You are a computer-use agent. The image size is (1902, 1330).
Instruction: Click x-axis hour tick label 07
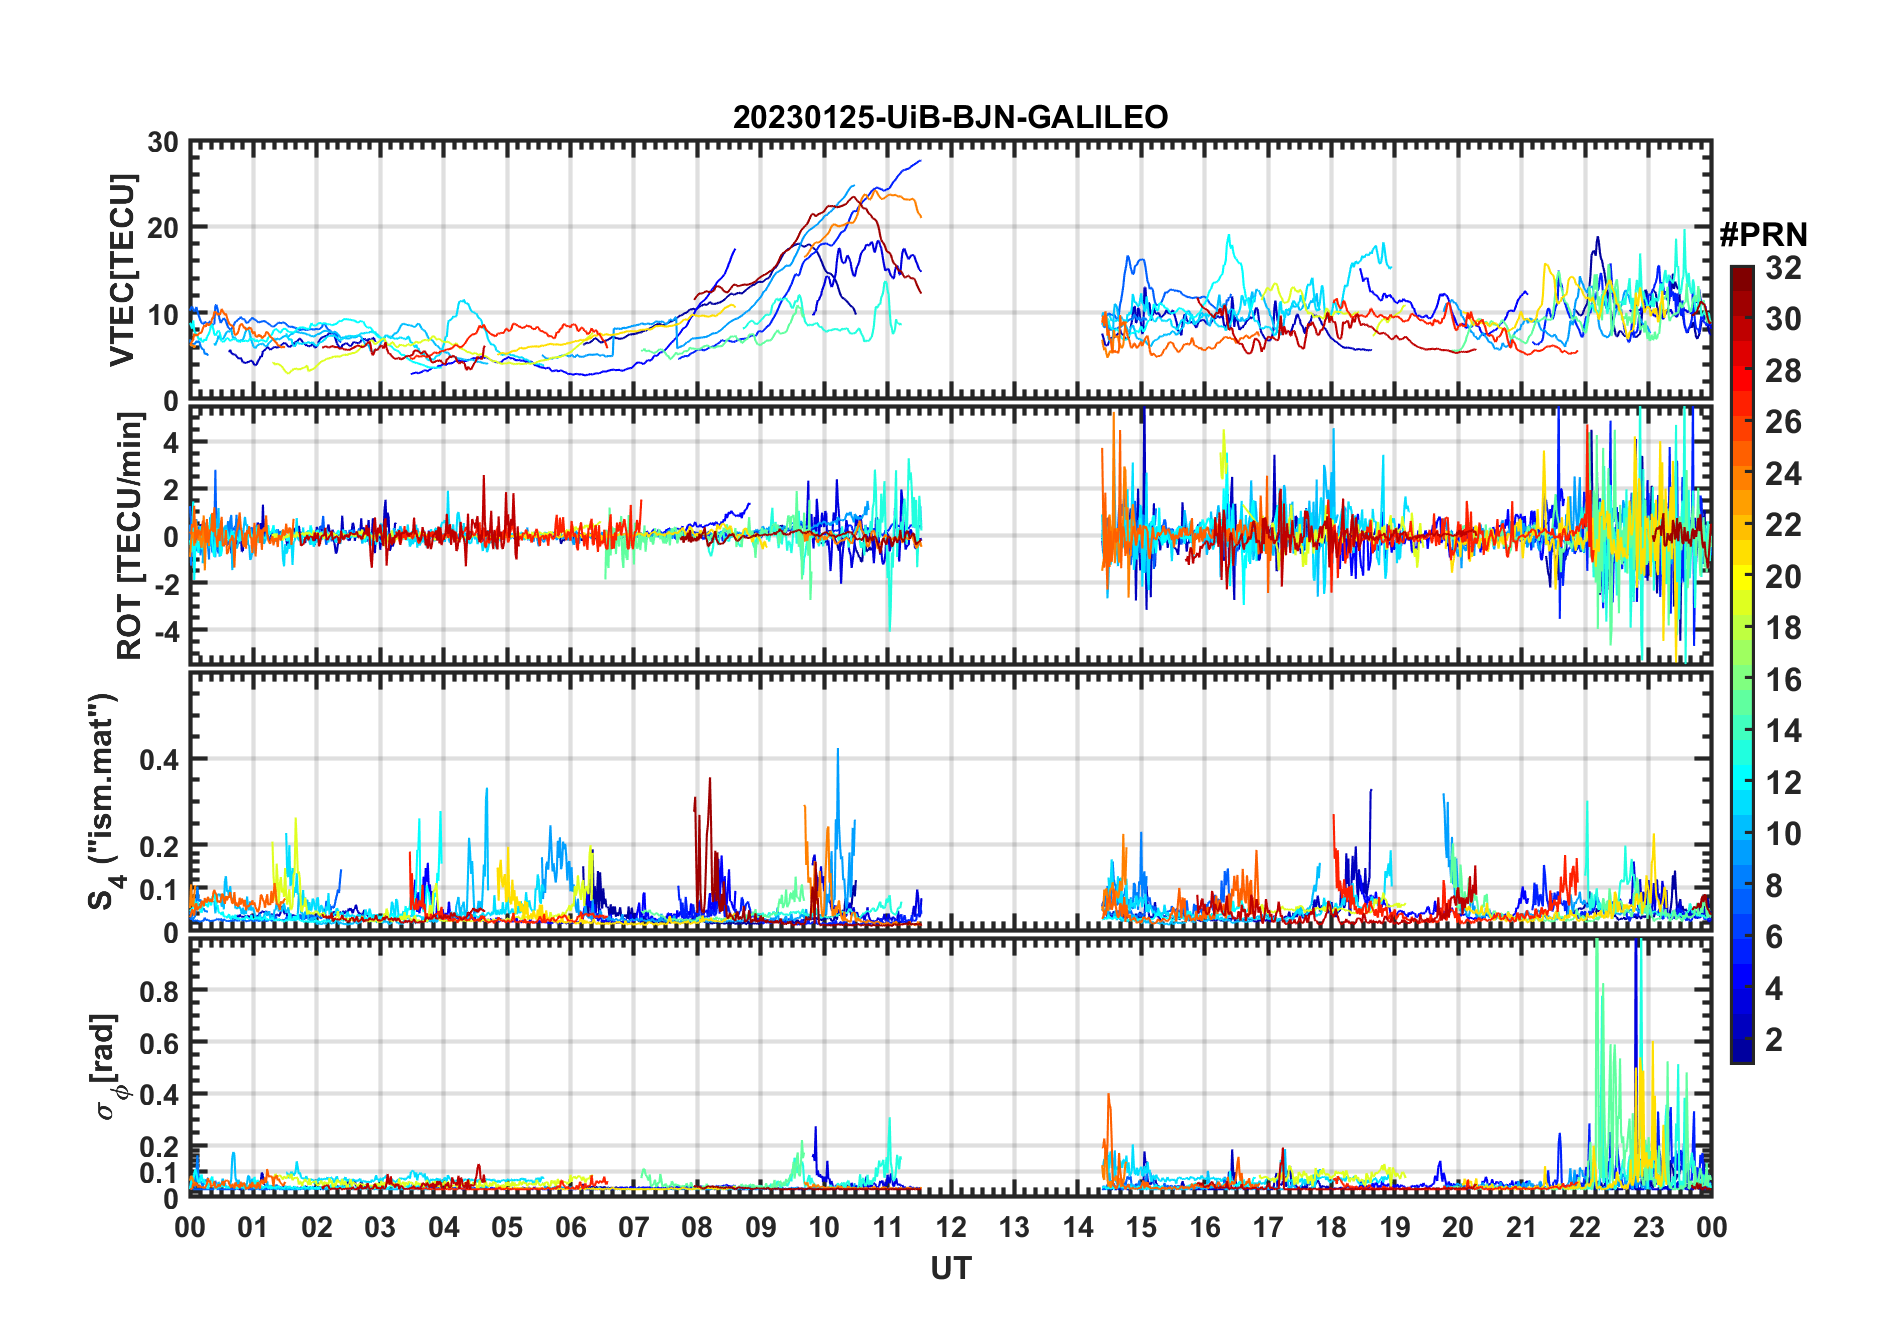634,1227
